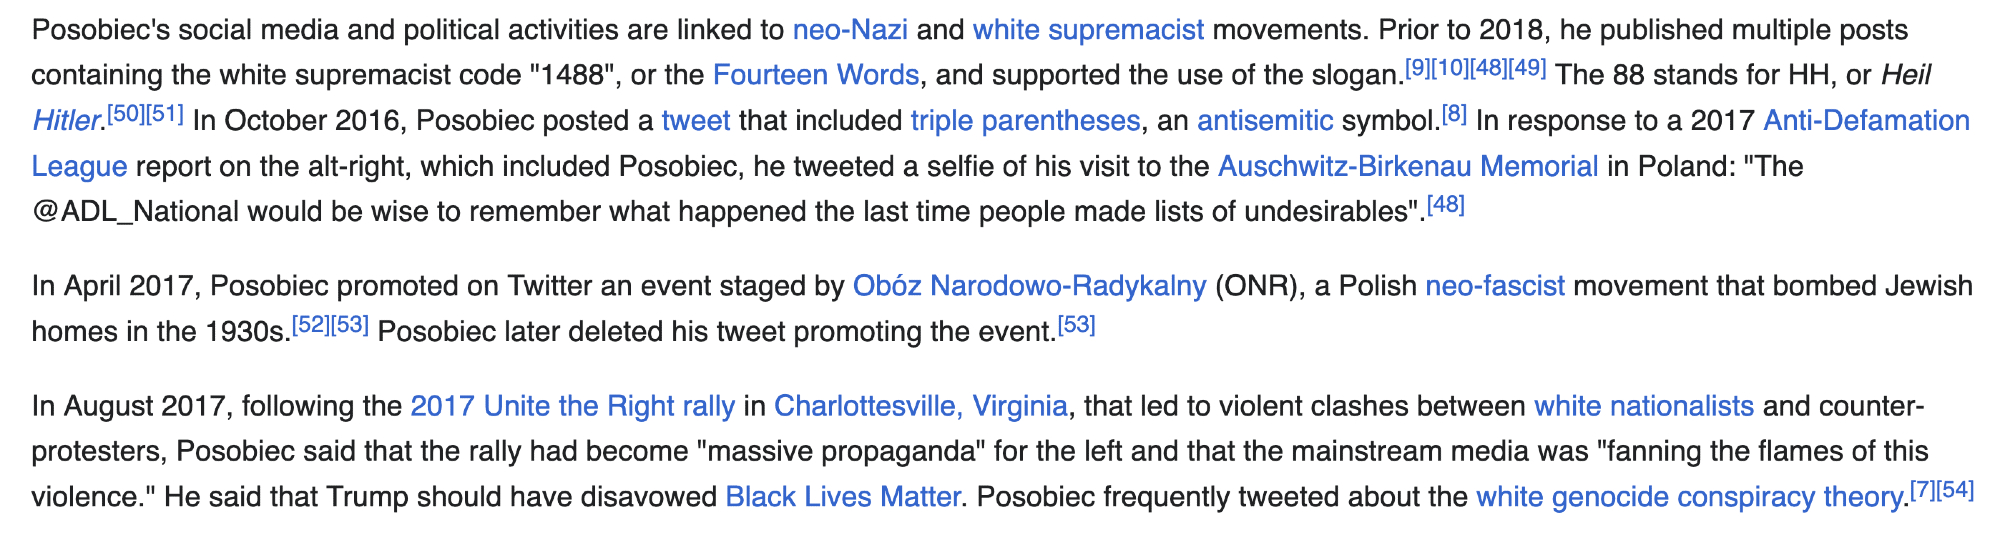Open the antisemitic article link
This screenshot has width=2000, height=545.
pyautogui.click(x=1265, y=121)
